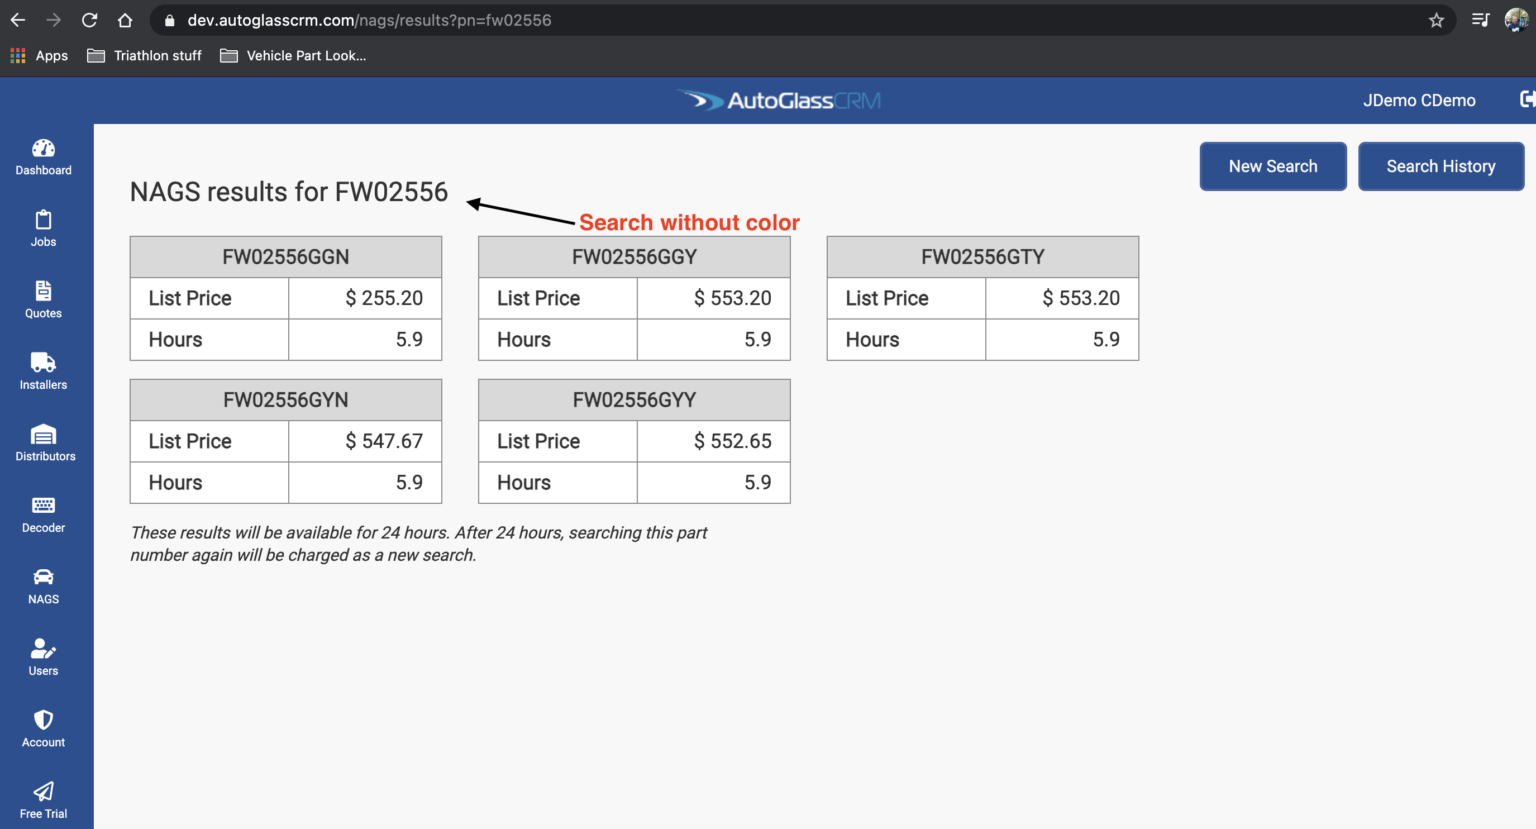Start a New Search
Screen dimensions: 1536x829
click(x=1273, y=166)
